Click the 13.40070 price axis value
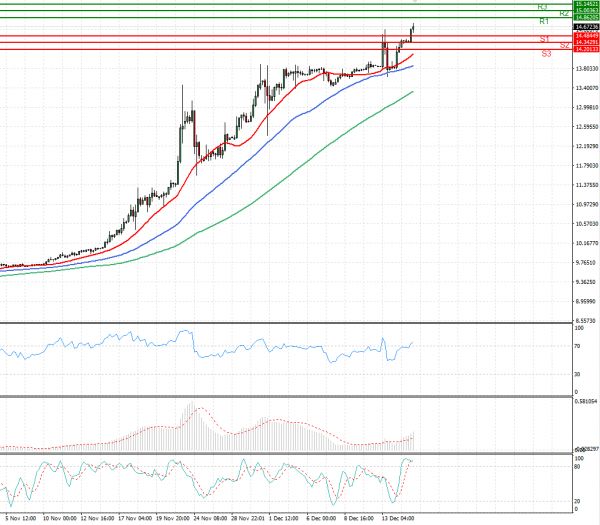The image size is (600, 525). [x=587, y=88]
